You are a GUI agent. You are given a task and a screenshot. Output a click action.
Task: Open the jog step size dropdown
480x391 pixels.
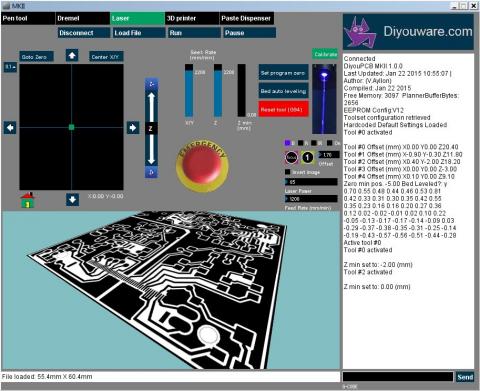point(10,67)
